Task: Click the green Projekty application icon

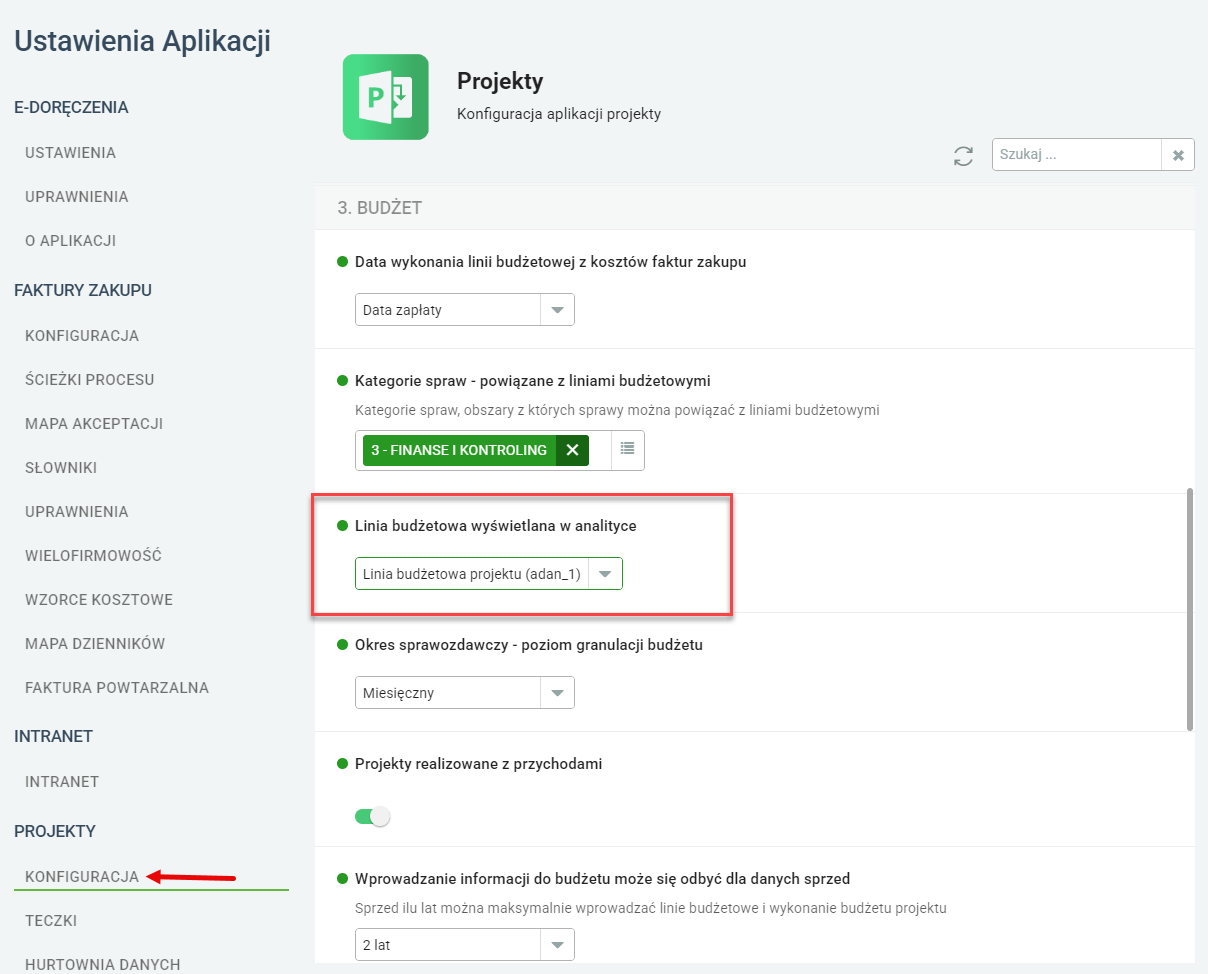Action: [x=385, y=97]
